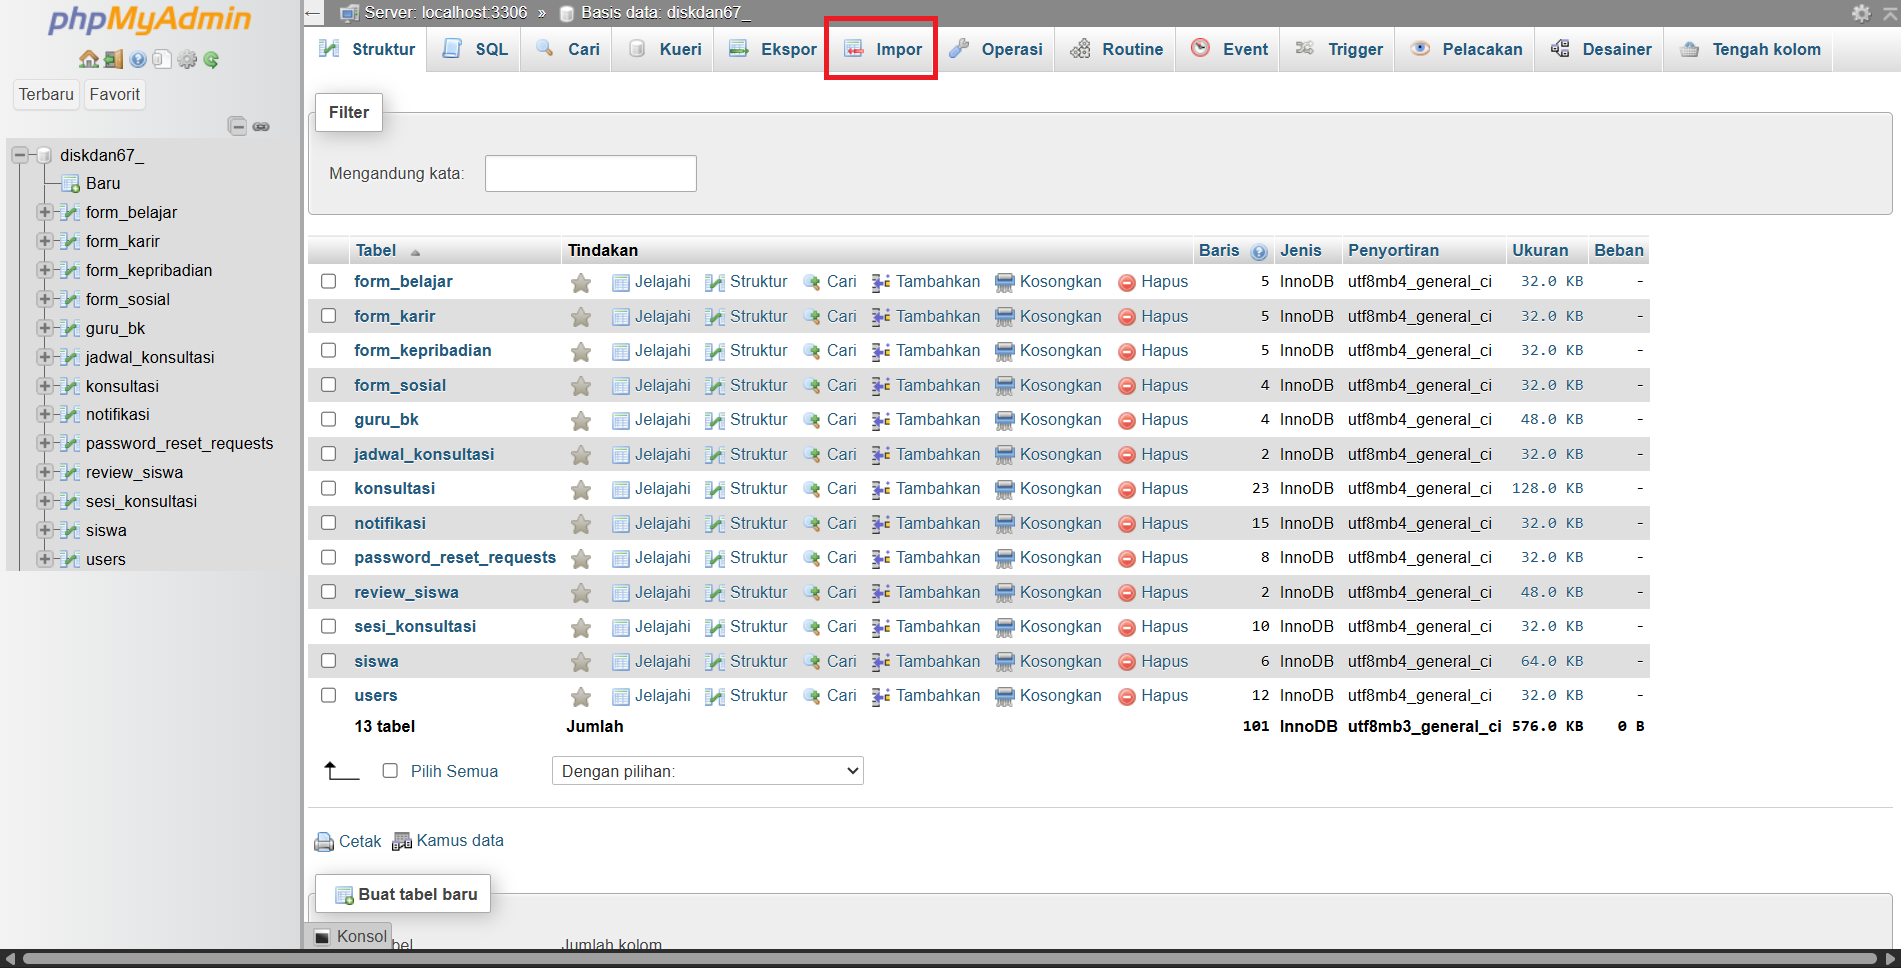Viewport: 1901px width, 968px height.
Task: Click the Hapus icon for siswa table
Action: tap(1127, 662)
